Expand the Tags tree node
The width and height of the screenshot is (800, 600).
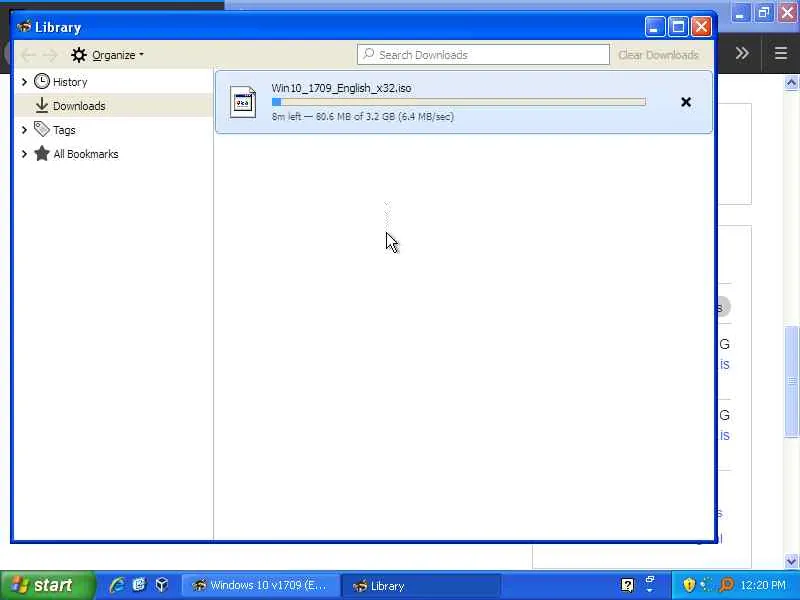click(x=24, y=130)
